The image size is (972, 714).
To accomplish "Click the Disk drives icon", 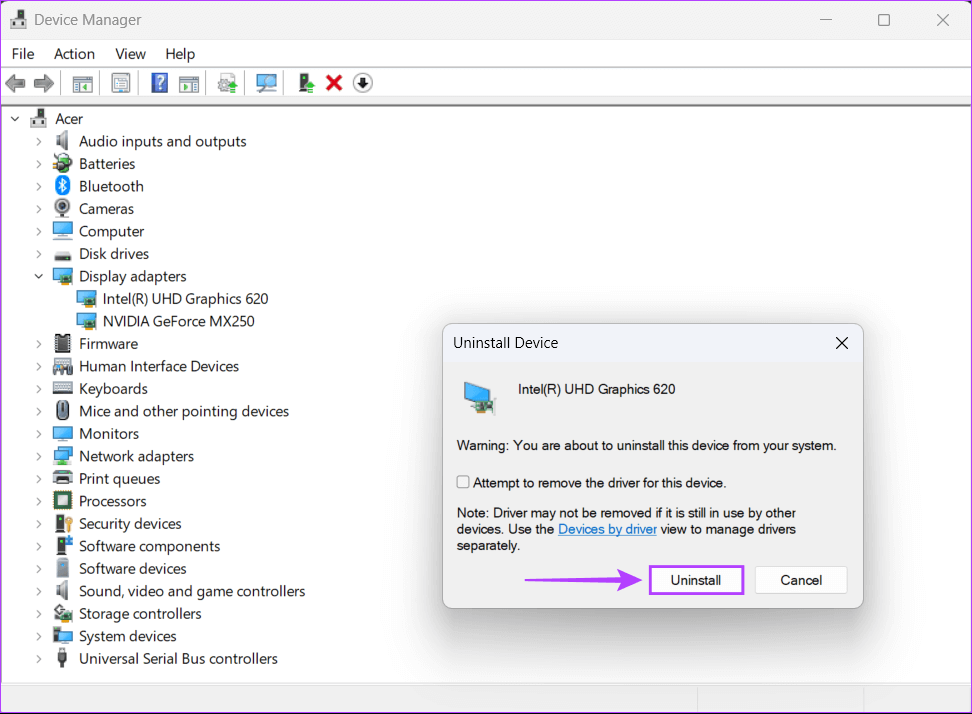I will point(63,255).
